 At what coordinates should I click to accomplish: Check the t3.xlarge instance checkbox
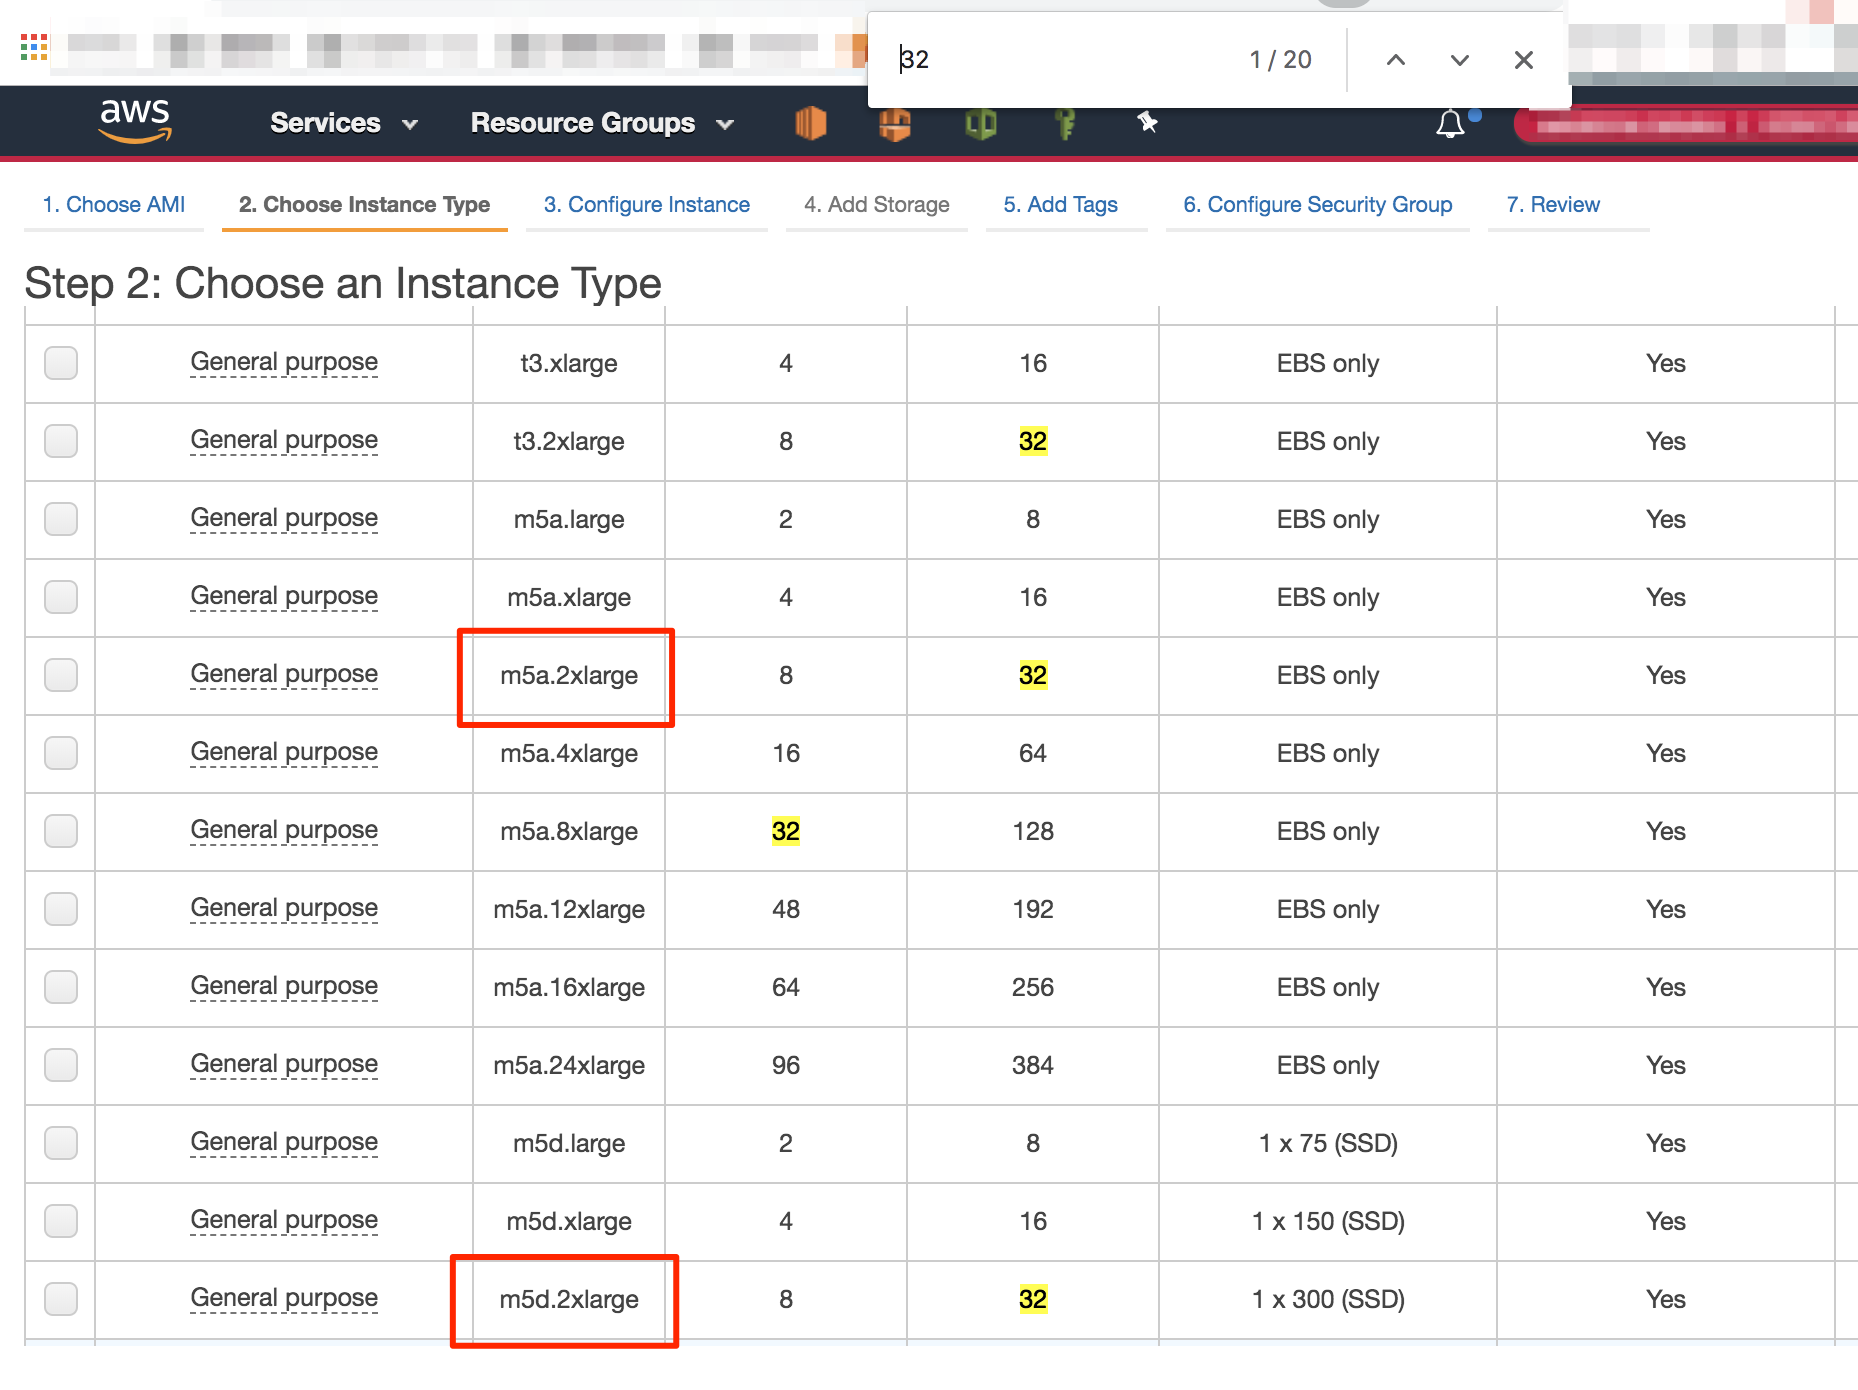(61, 363)
